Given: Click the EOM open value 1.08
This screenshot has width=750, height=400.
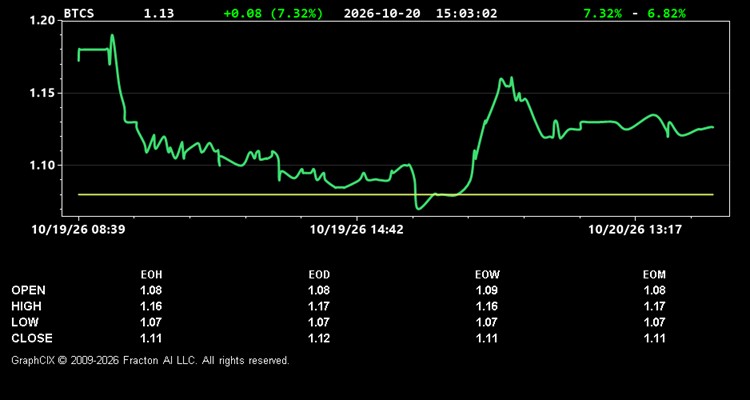Looking at the screenshot, I should tap(654, 290).
